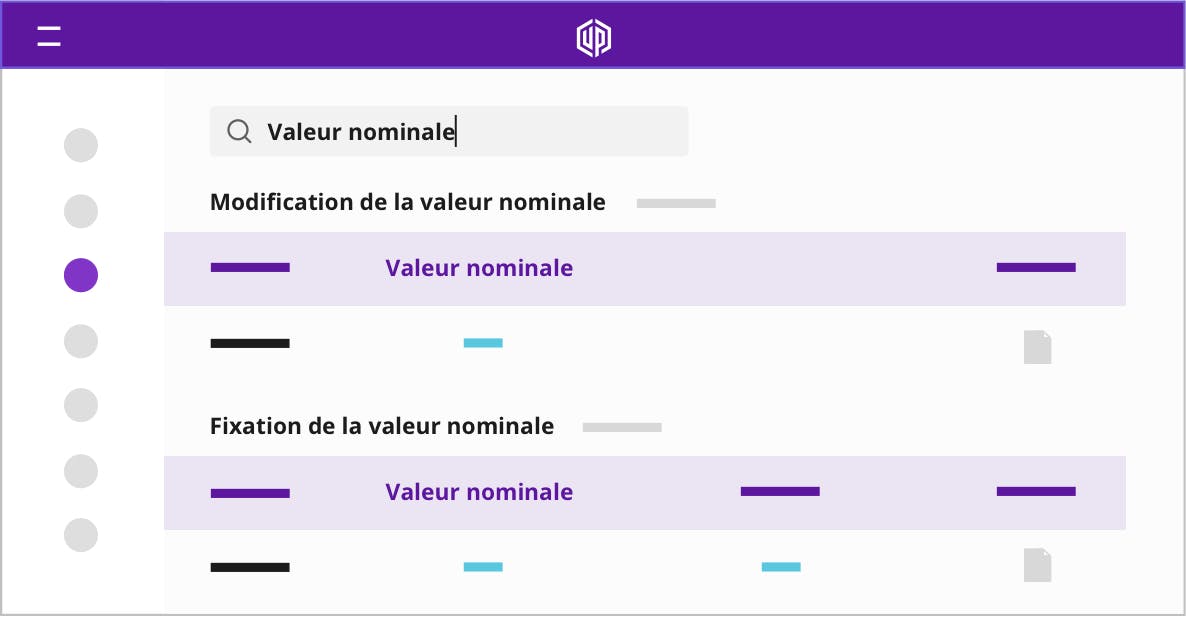Screen dimensions: 1186x618
Task: Click the blue value link in Modification row
Action: coord(483,343)
